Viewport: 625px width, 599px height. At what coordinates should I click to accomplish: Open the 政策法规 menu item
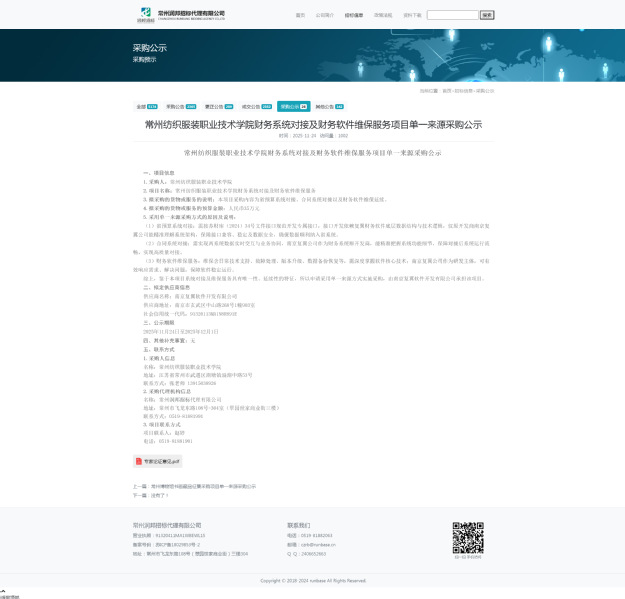coord(383,16)
